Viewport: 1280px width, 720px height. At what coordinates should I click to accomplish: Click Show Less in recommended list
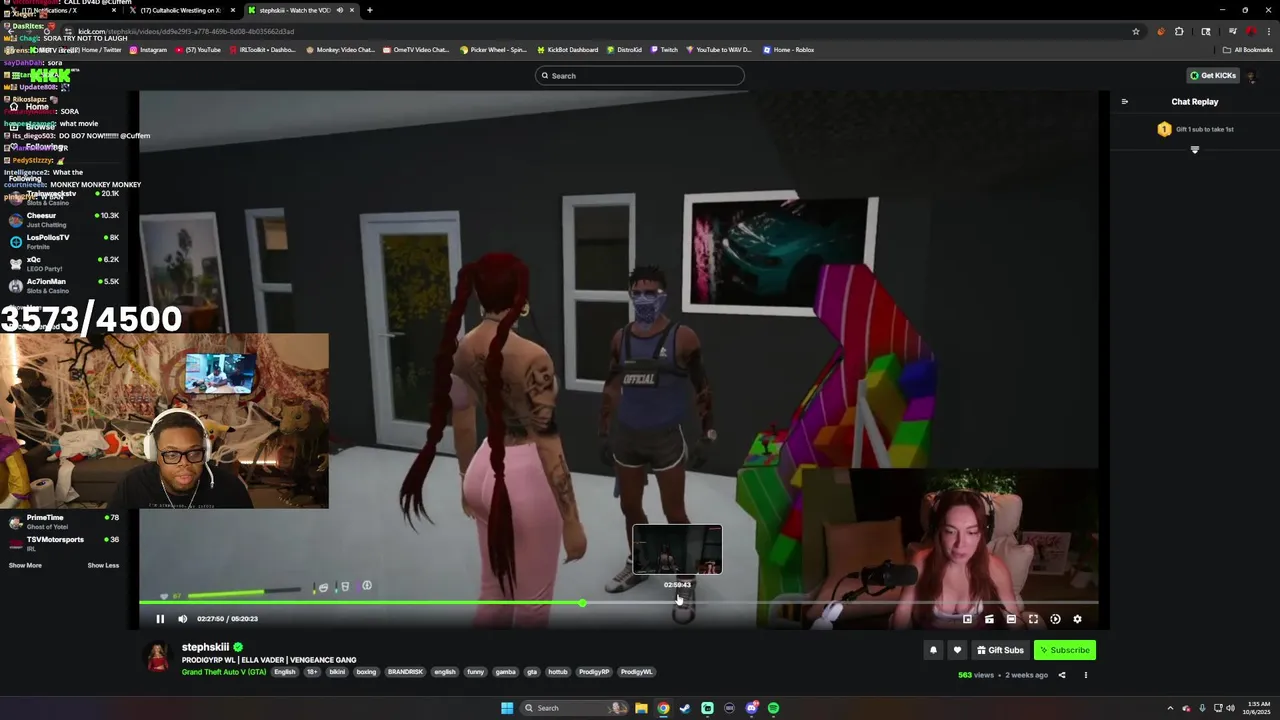tap(103, 566)
